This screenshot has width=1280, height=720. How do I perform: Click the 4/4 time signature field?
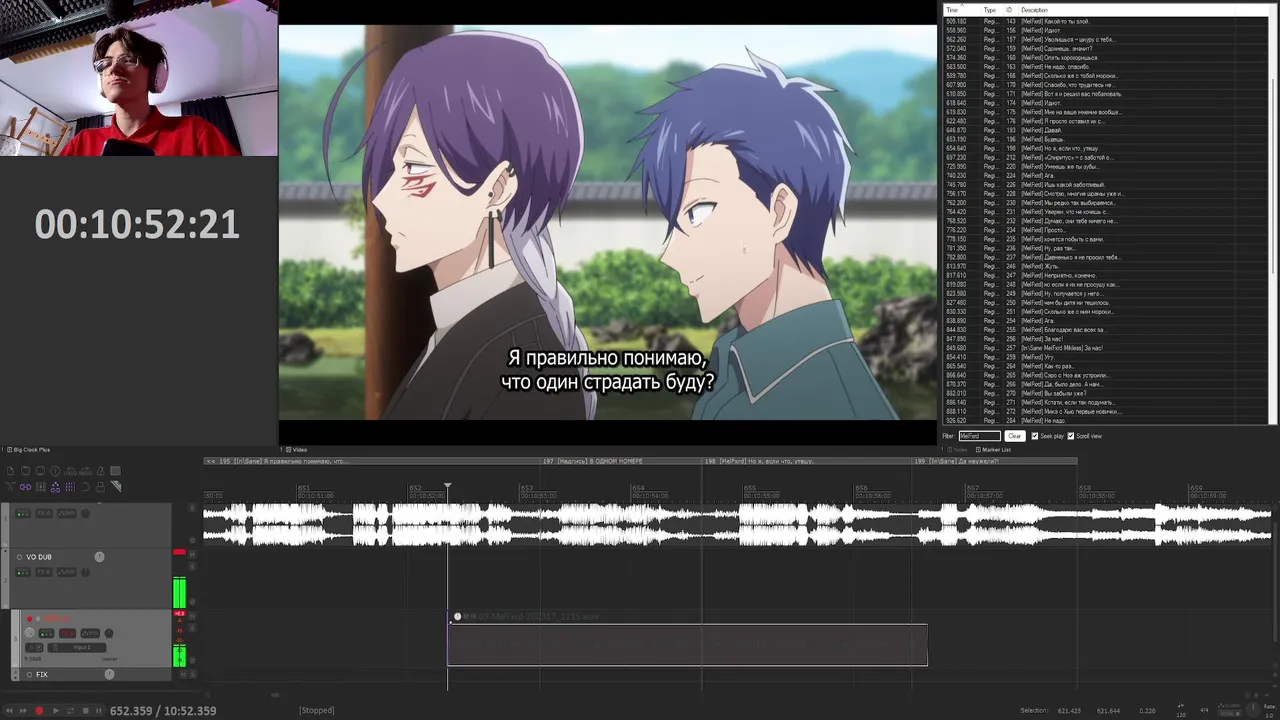(1205, 711)
